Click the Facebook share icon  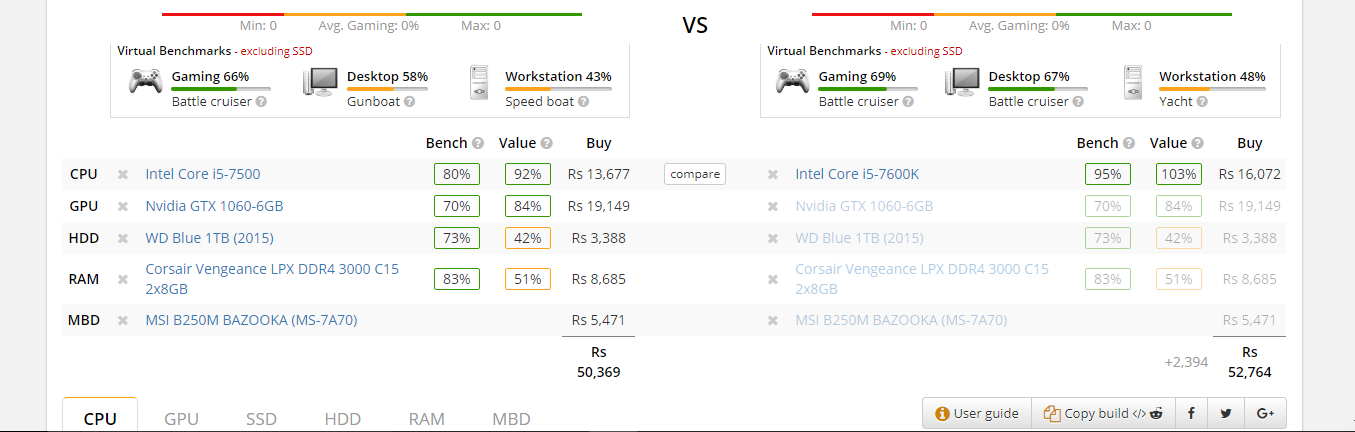point(1192,413)
